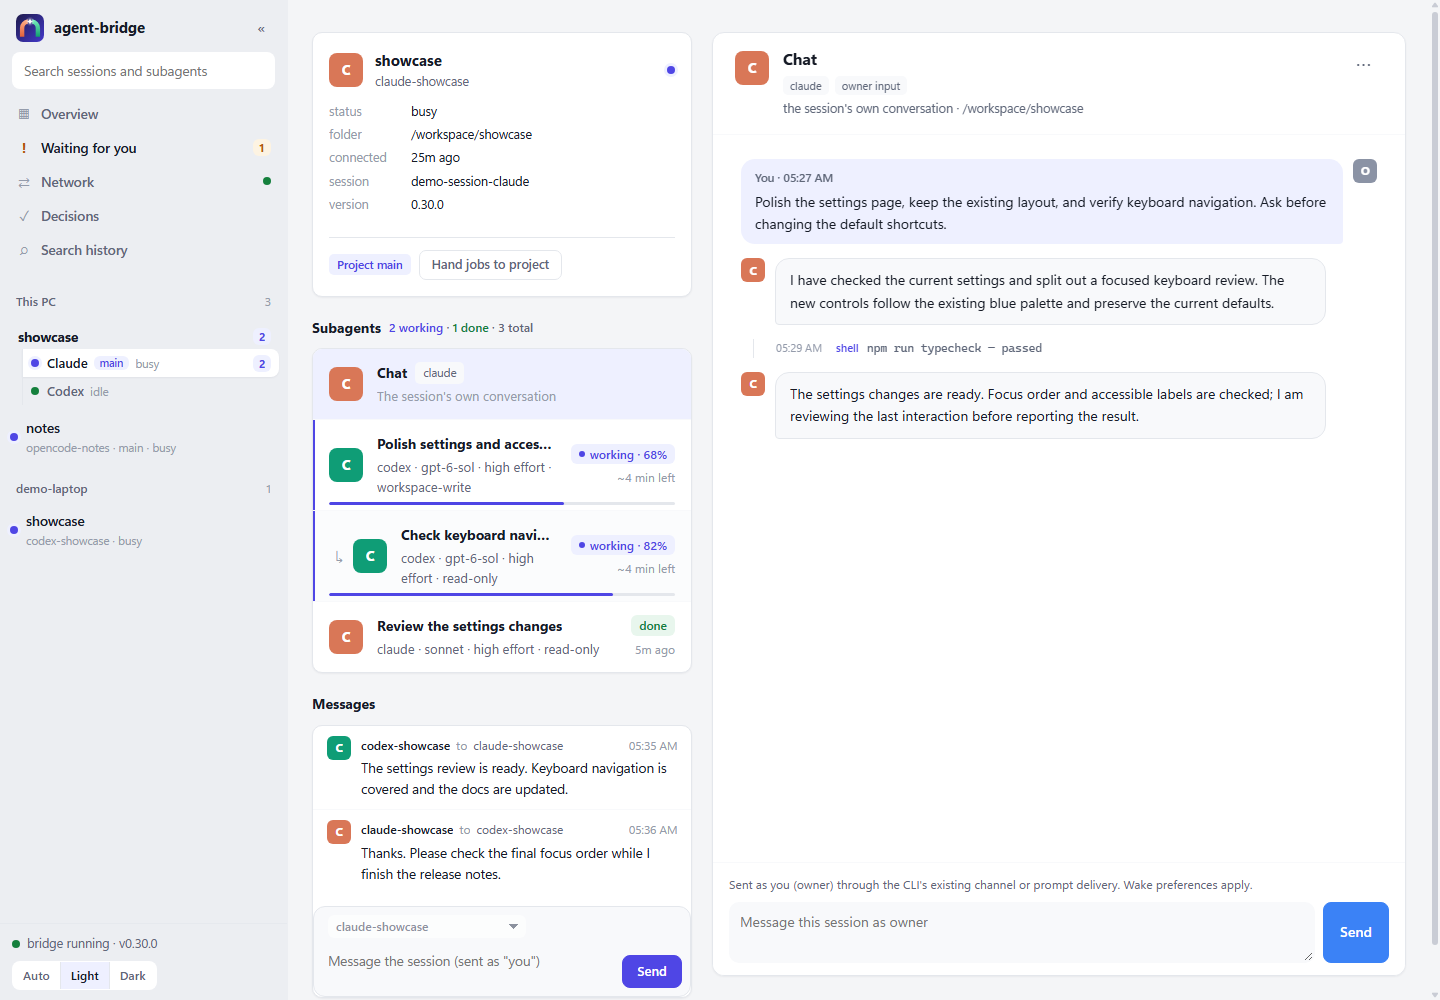Open the claude-showcase recipient dropdown

click(427, 927)
